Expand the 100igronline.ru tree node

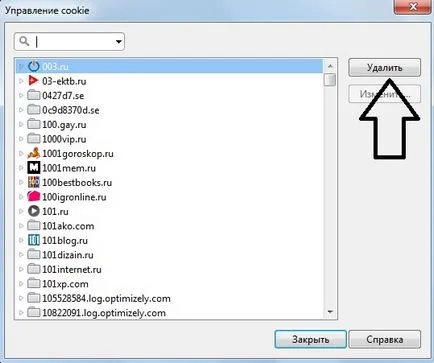tap(21, 197)
